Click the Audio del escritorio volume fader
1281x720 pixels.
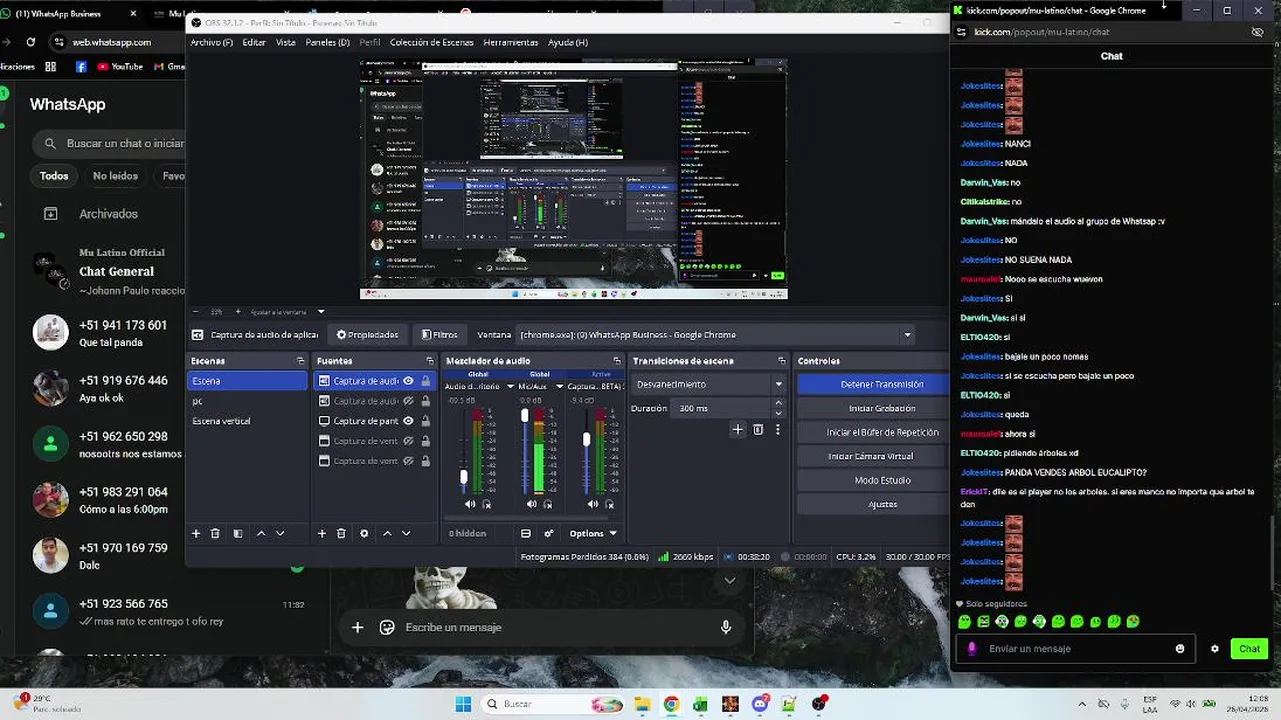point(463,478)
